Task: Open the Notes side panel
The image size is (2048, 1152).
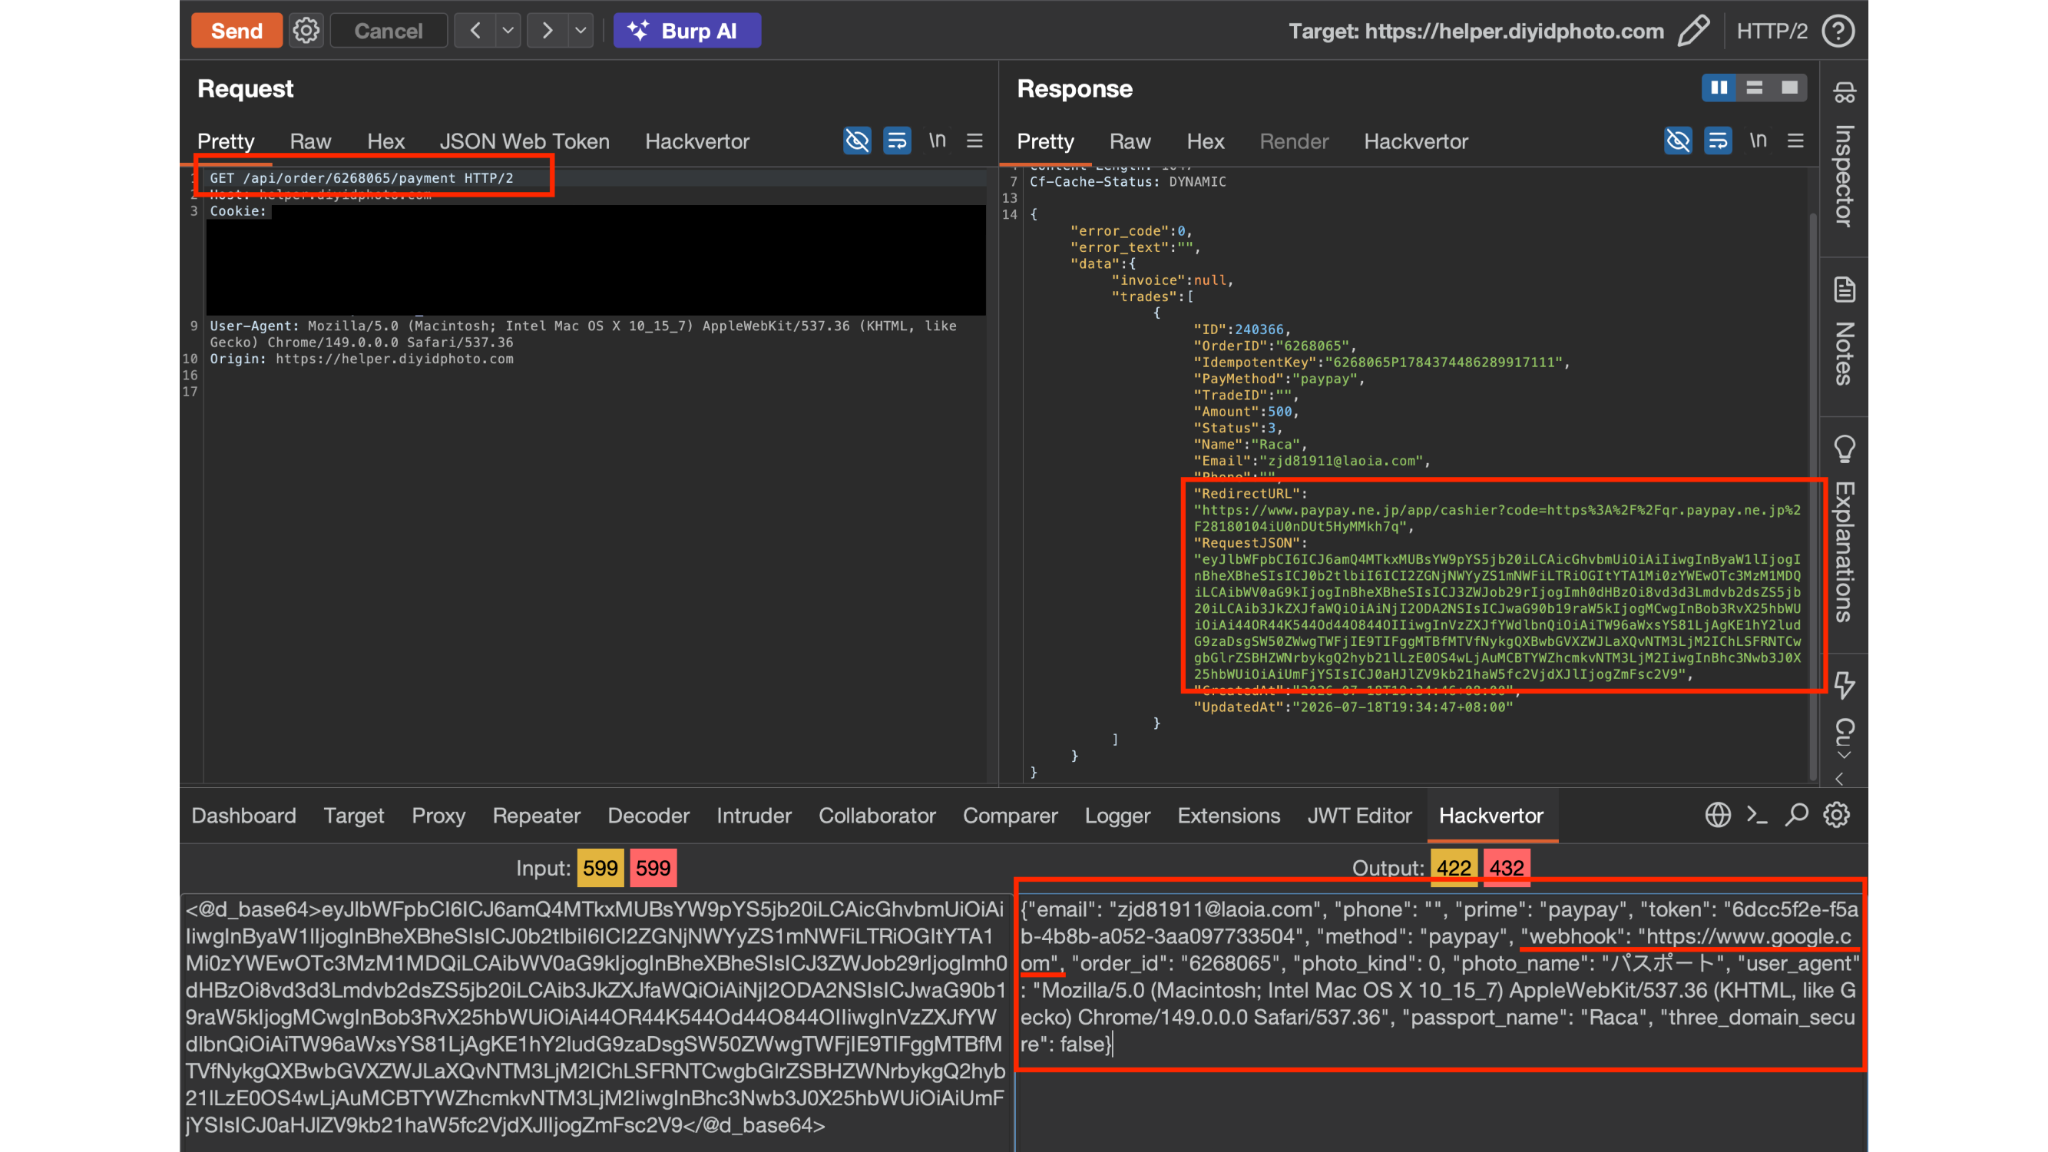Action: pos(1845,332)
